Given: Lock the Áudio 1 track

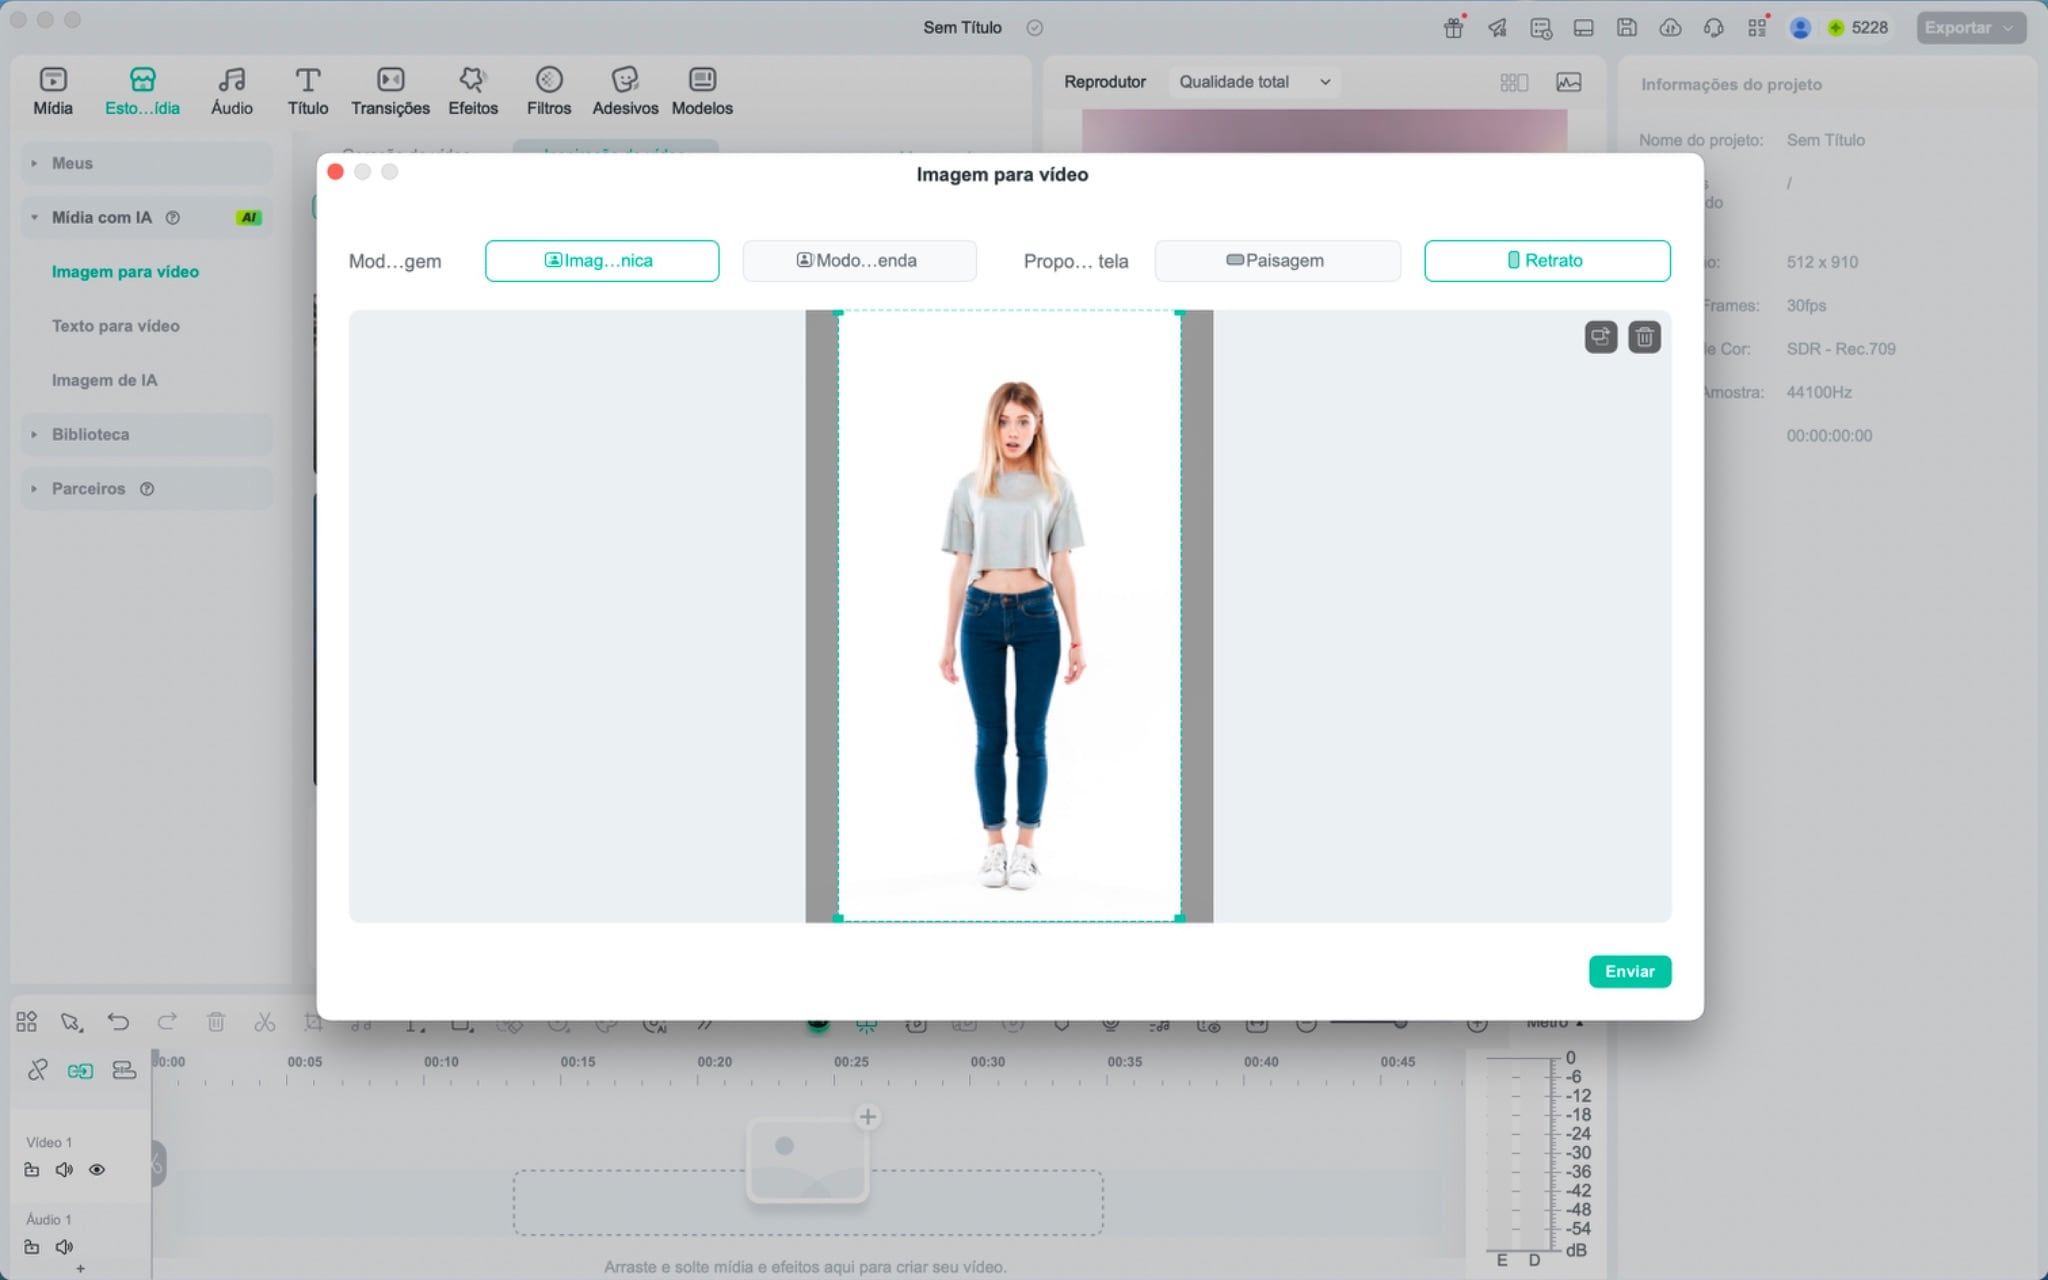Looking at the screenshot, I should point(32,1247).
